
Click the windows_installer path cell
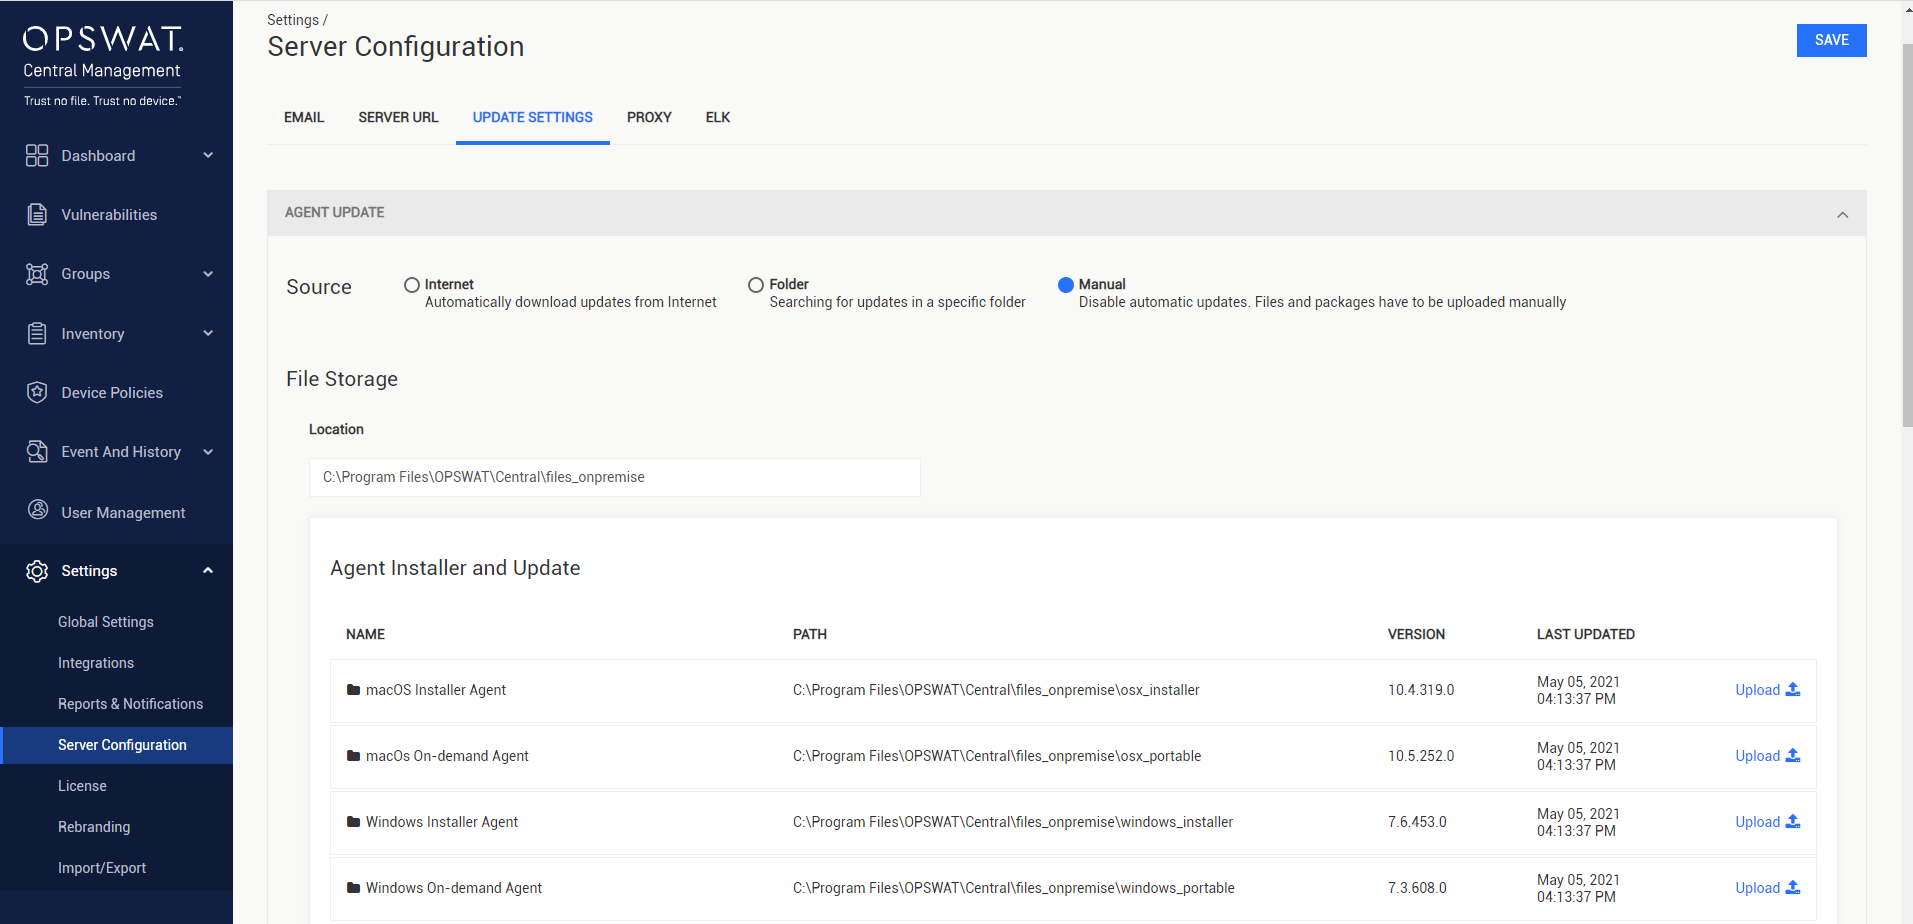1013,822
